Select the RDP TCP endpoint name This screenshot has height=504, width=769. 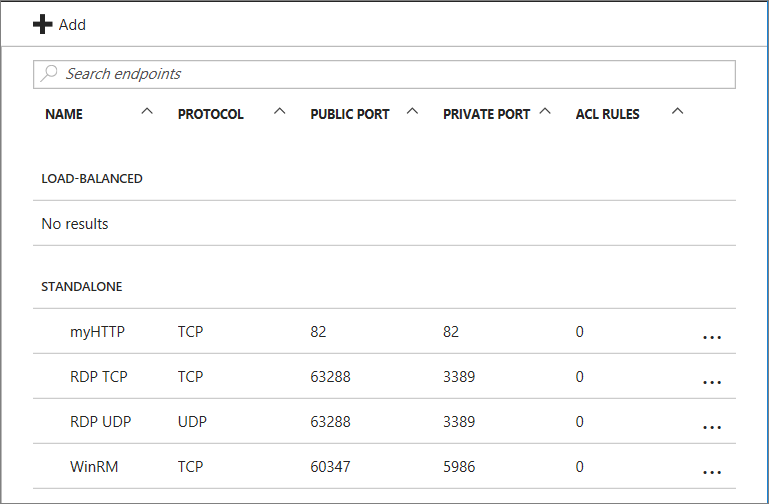click(99, 377)
